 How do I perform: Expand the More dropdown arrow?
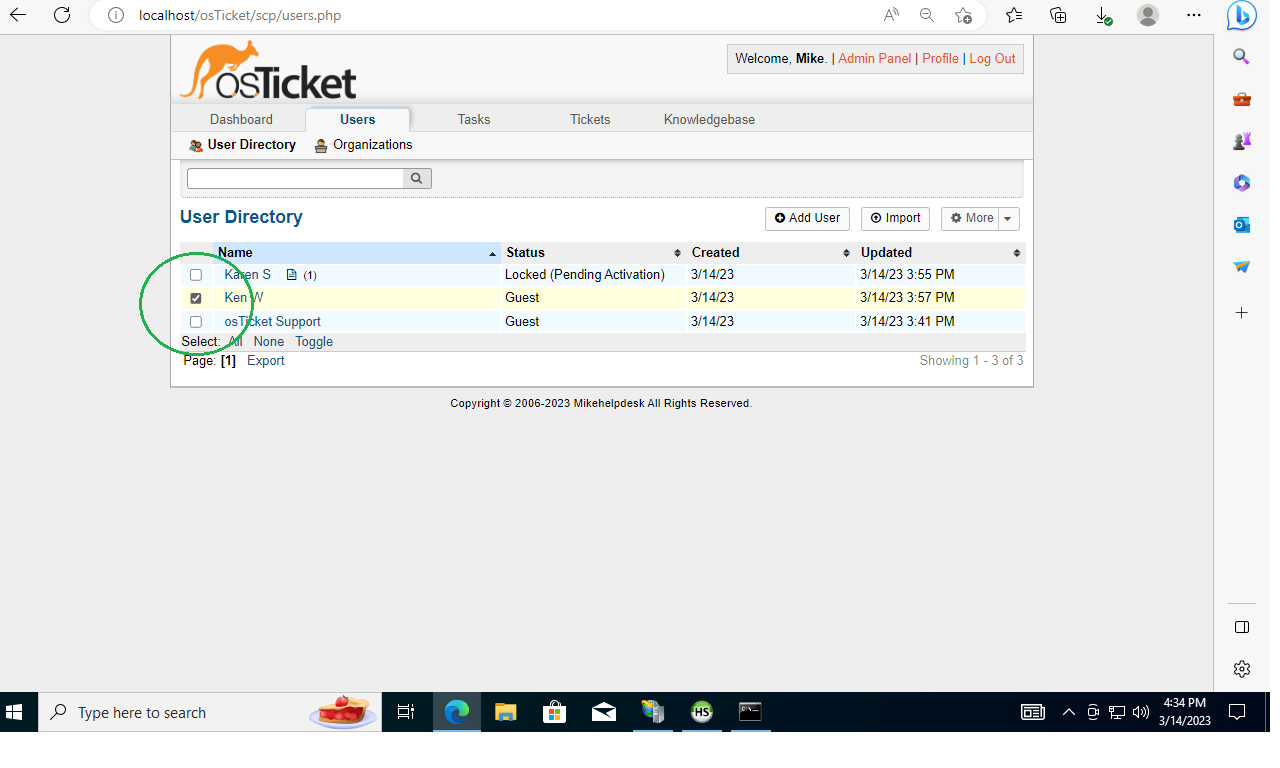click(x=1008, y=218)
